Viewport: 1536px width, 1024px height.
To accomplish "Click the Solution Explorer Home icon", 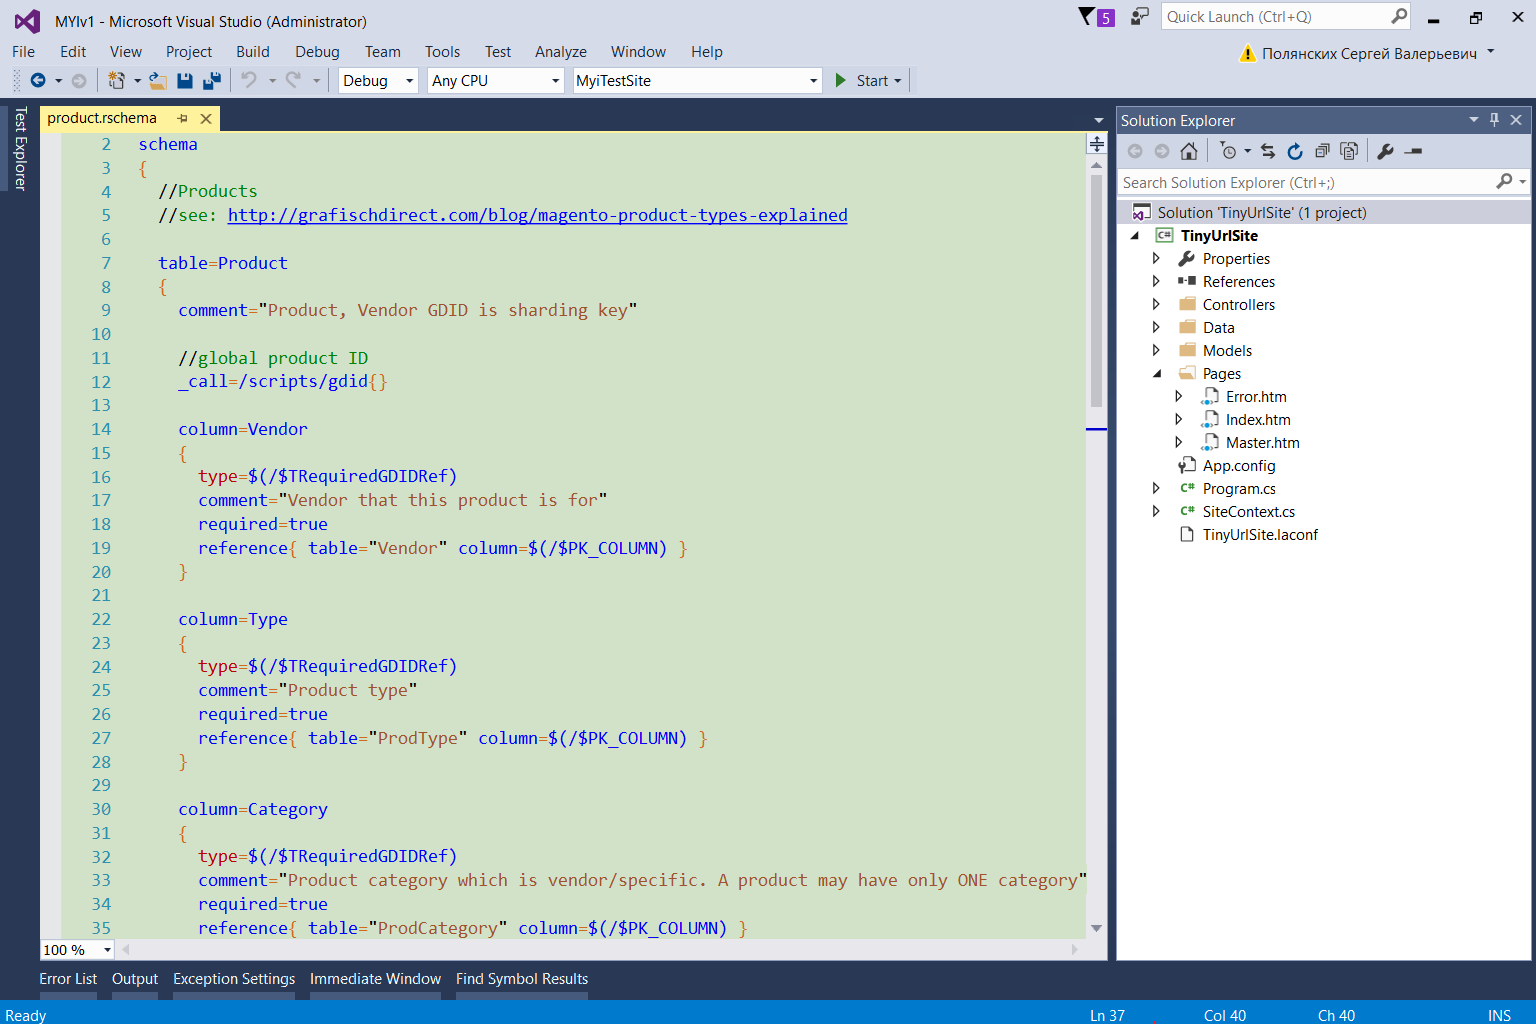I will point(1189,151).
